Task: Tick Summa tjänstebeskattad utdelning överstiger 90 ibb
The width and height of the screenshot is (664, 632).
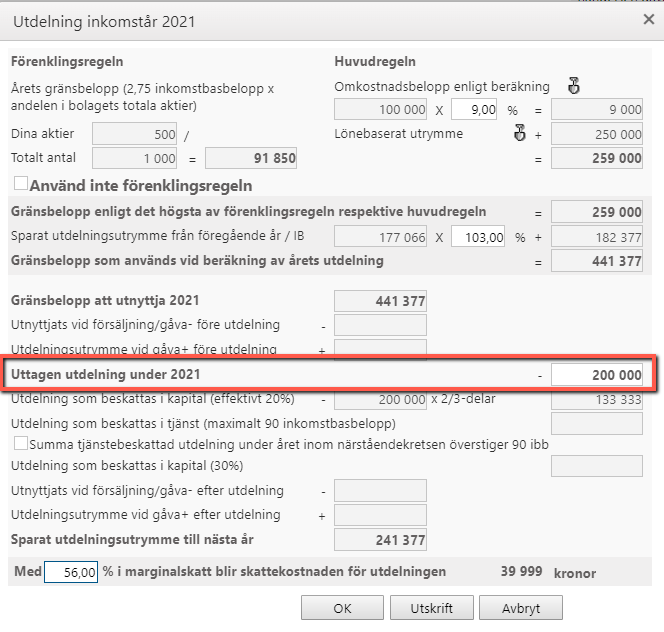Action: [21, 443]
